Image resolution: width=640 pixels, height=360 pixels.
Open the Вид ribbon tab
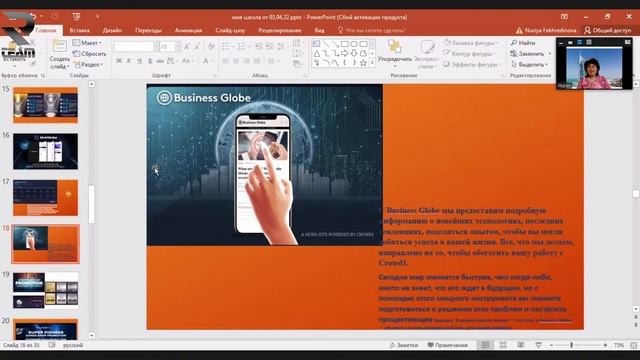pos(320,30)
